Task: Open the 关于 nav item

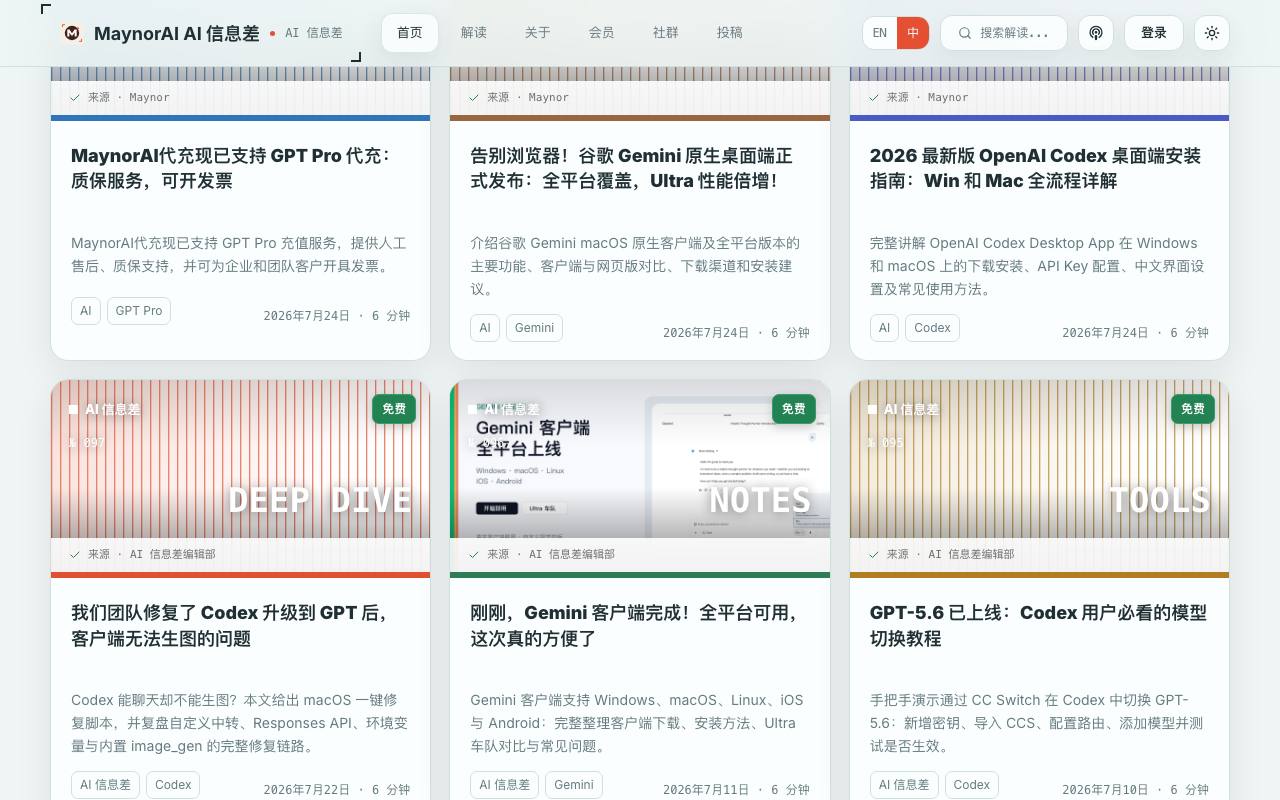Action: coord(538,33)
